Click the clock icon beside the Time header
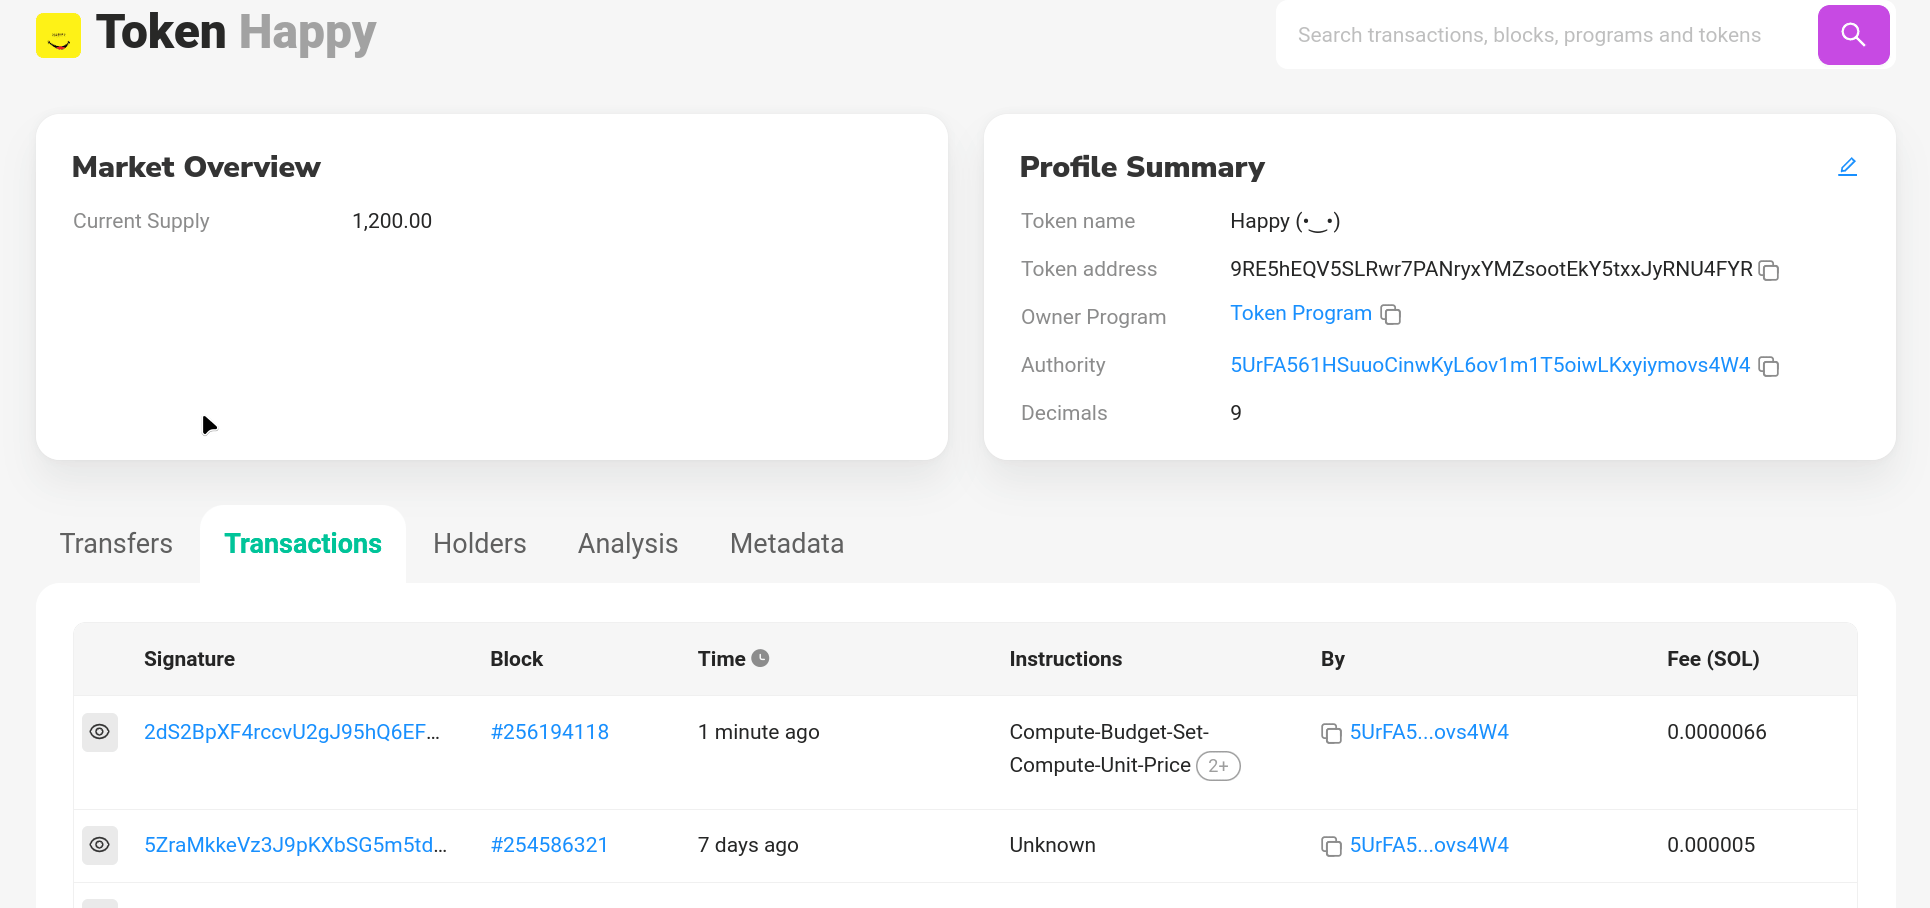Image resolution: width=1930 pixels, height=908 pixels. coord(760,658)
